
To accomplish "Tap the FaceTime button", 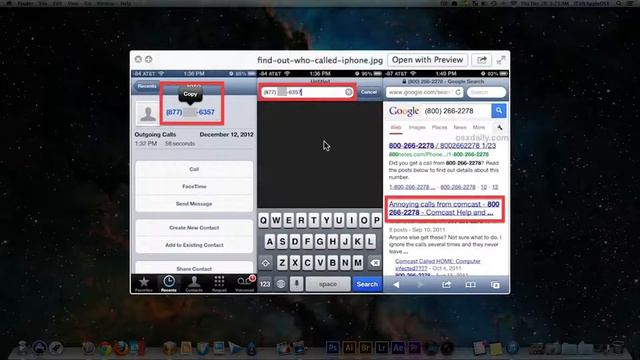I will (194, 186).
